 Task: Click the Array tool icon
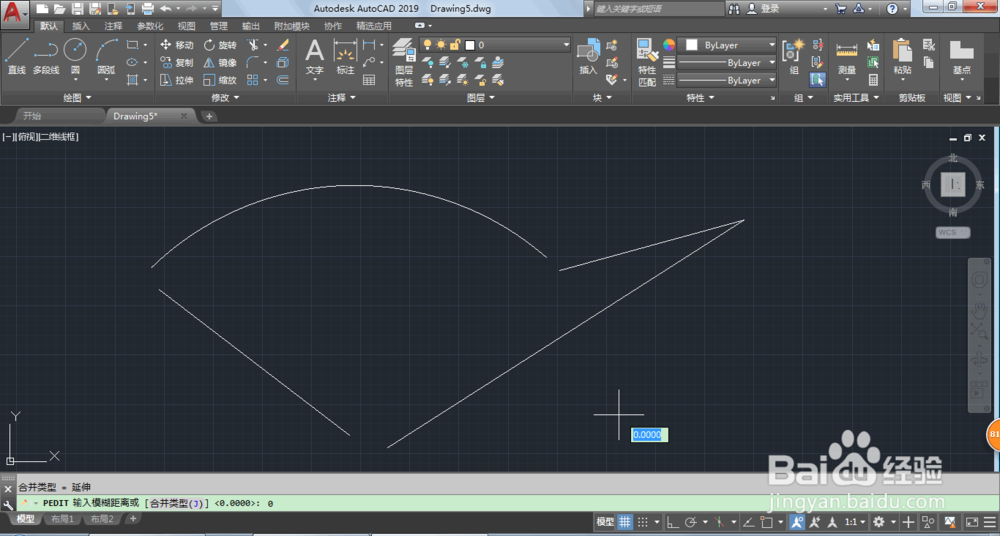coord(253,80)
